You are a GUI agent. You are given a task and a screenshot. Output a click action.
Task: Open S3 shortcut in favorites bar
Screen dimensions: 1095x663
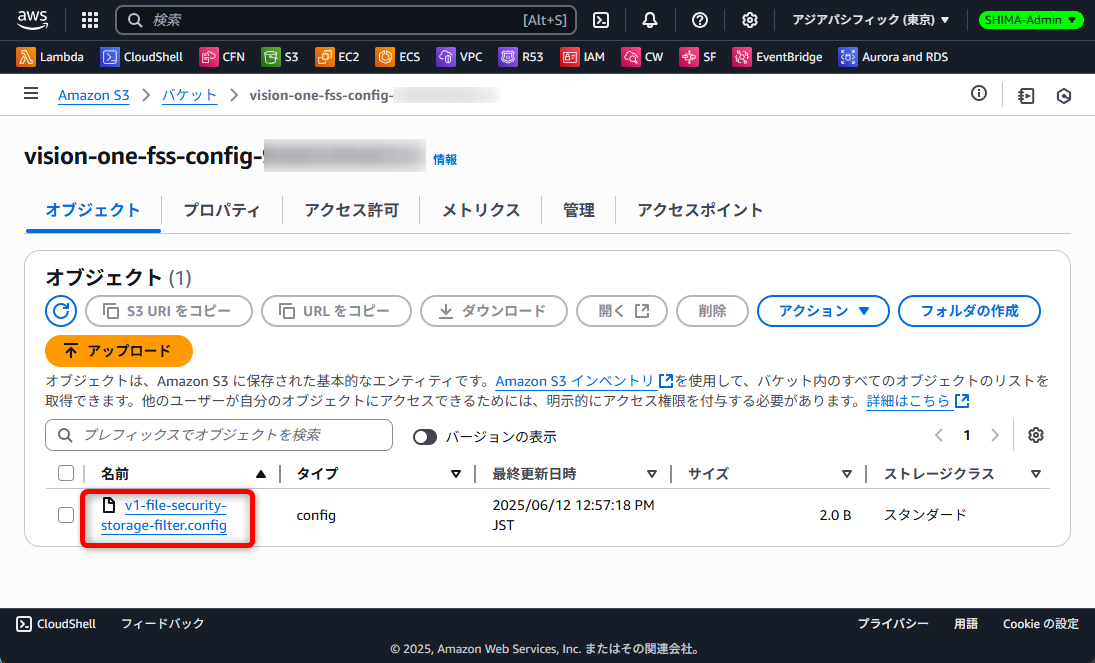280,57
